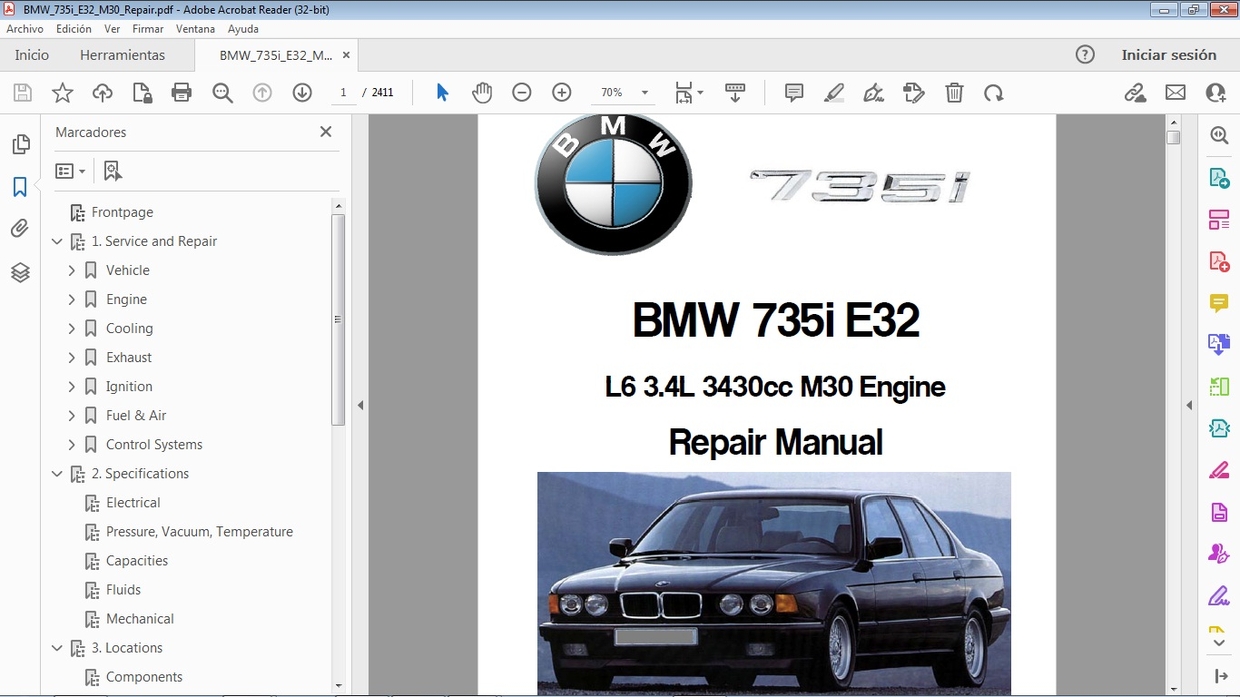Open the help question mark icon

1085,55
